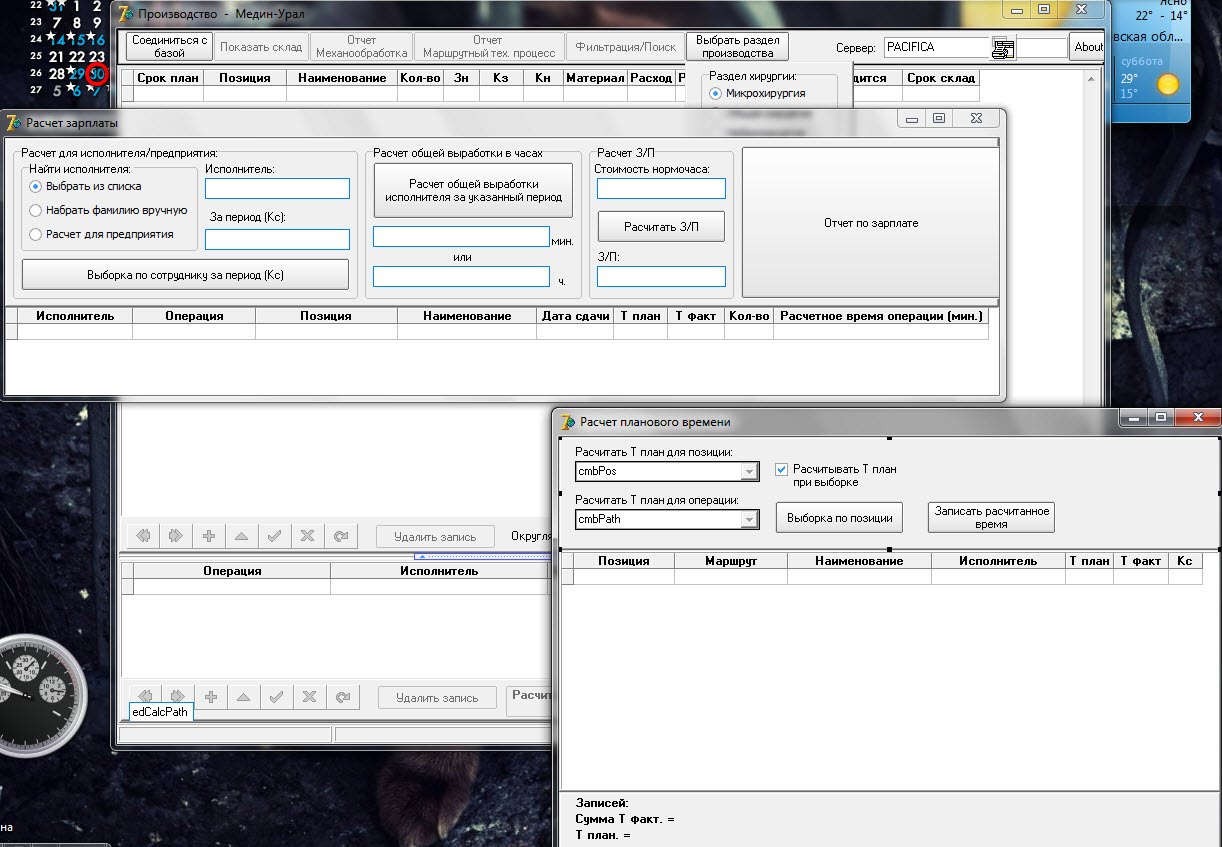The height and width of the screenshot is (847, 1222).
Task: Focus the hours (ч.) output field
Action: (461, 277)
